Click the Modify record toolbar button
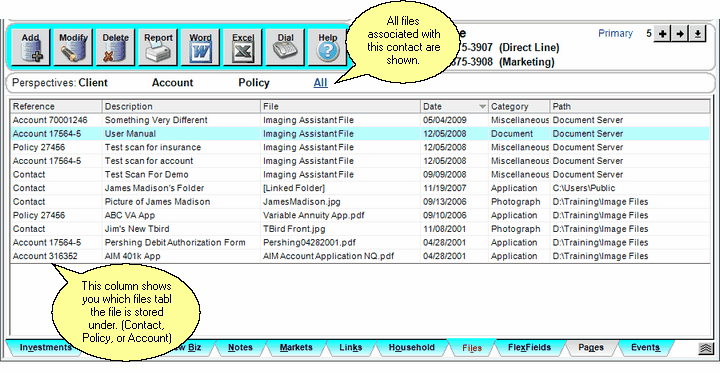Image resolution: width=720 pixels, height=373 pixels. [x=73, y=47]
